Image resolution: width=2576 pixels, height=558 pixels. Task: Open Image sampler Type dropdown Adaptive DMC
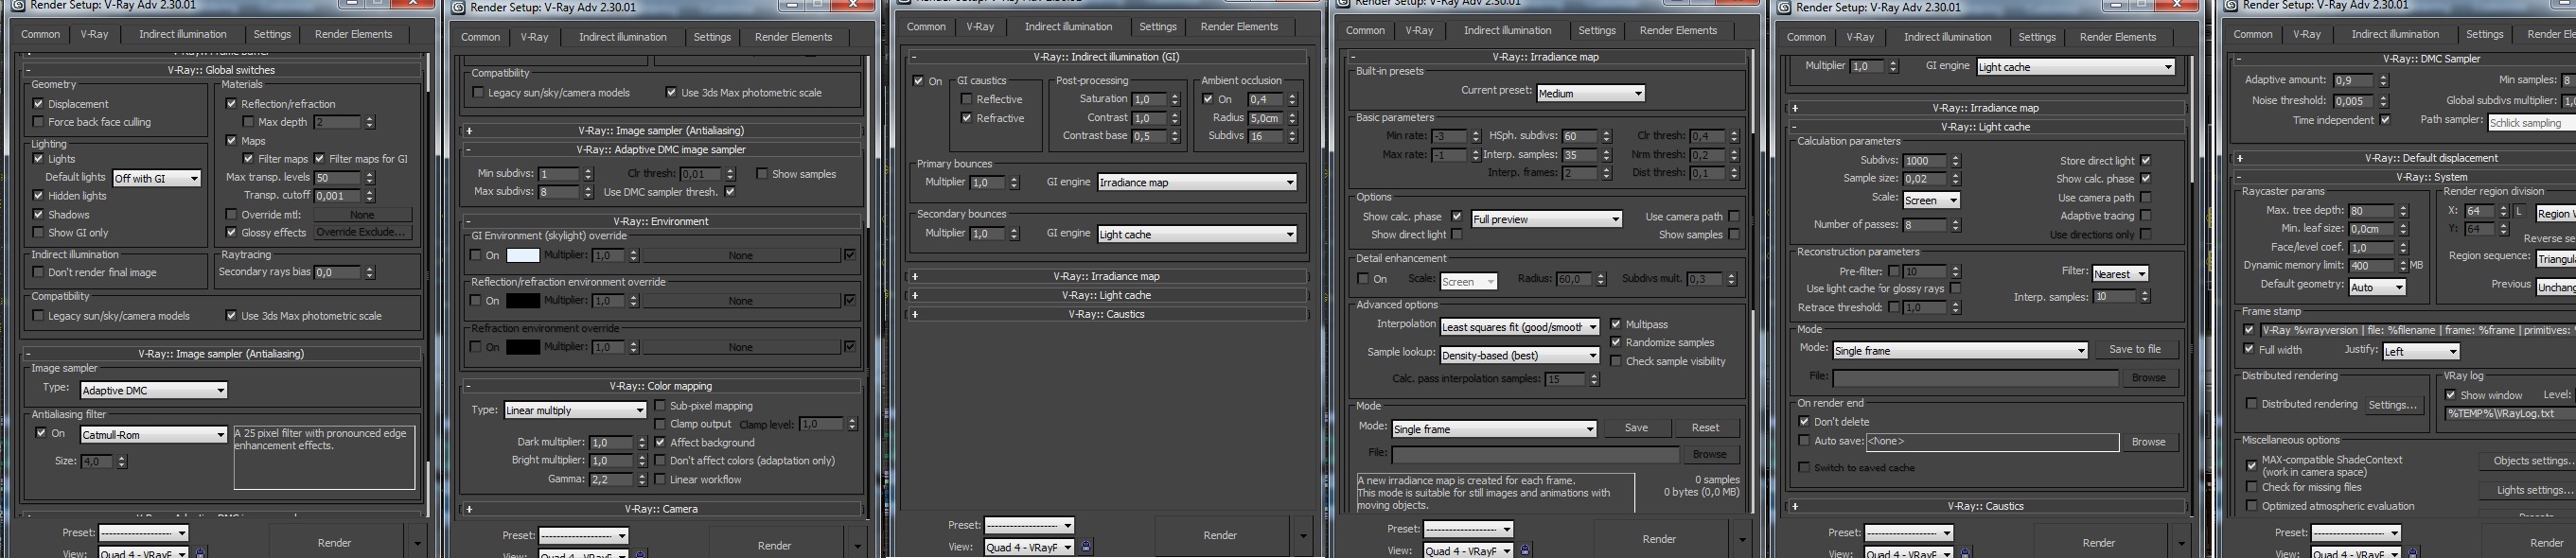(x=153, y=390)
